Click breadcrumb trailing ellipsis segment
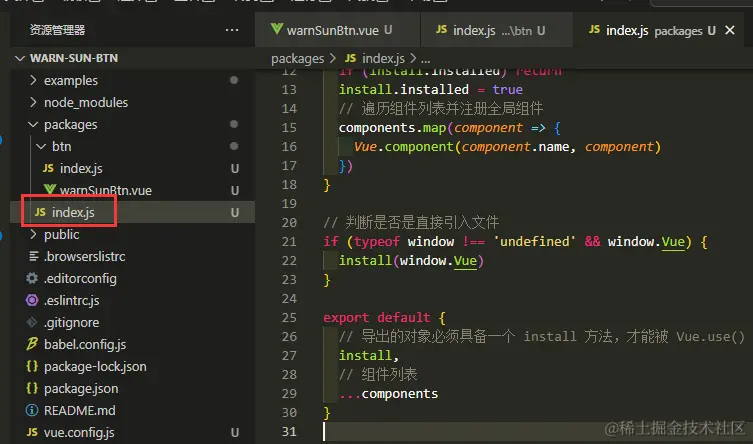This screenshot has width=753, height=444. point(425,59)
